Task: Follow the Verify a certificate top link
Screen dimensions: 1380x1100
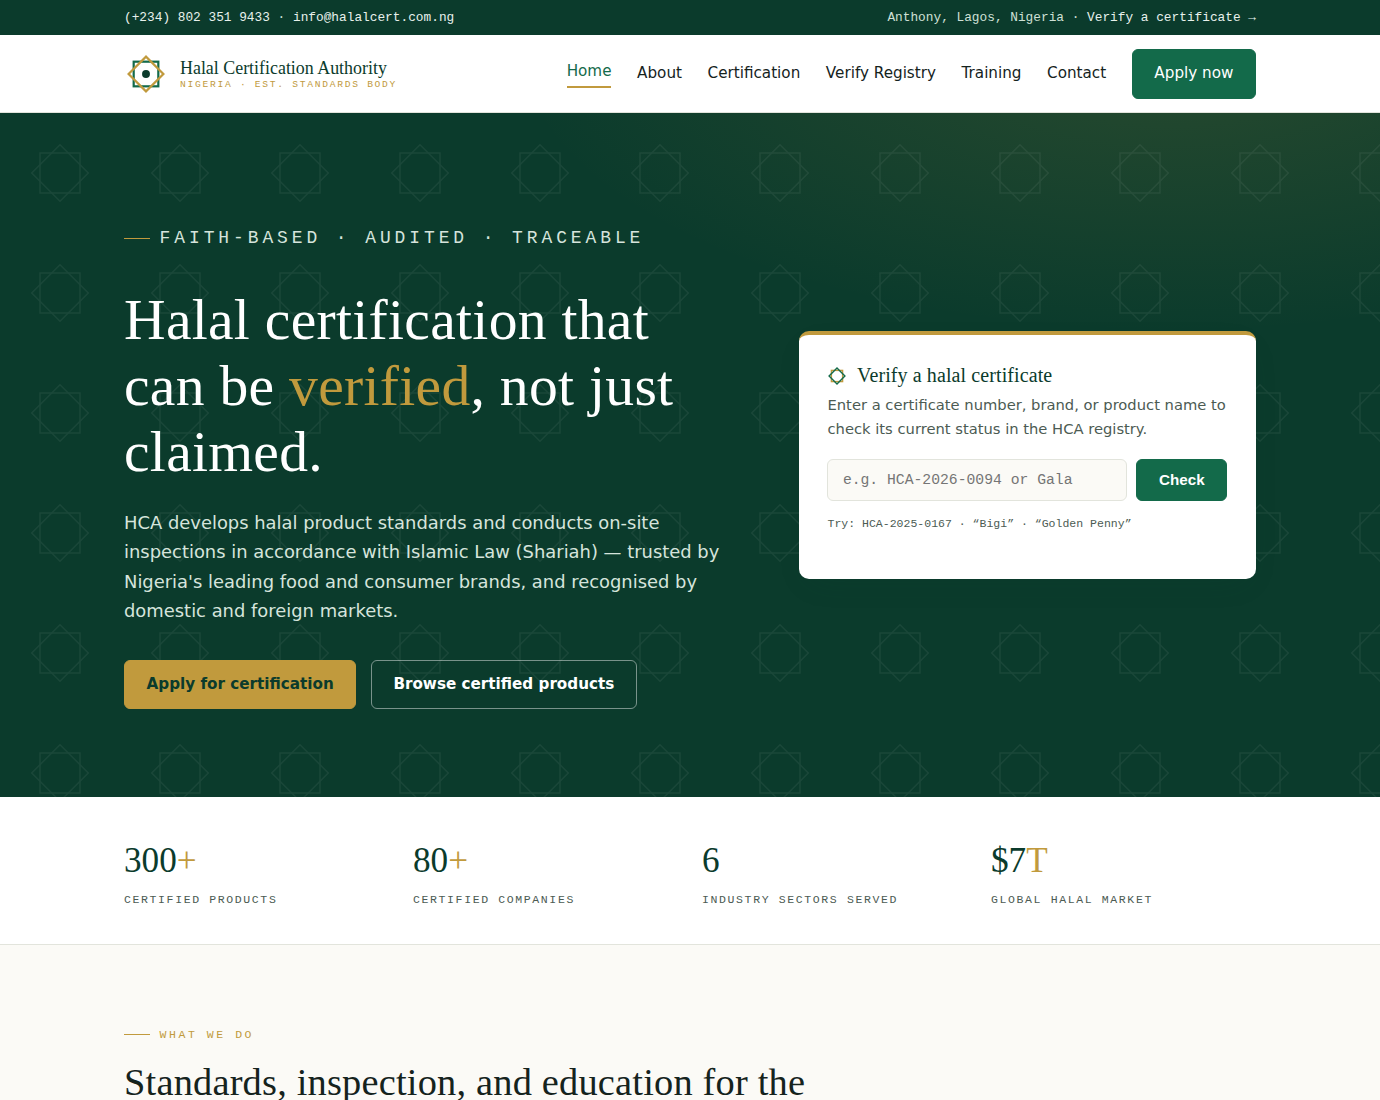Action: 1171,17
